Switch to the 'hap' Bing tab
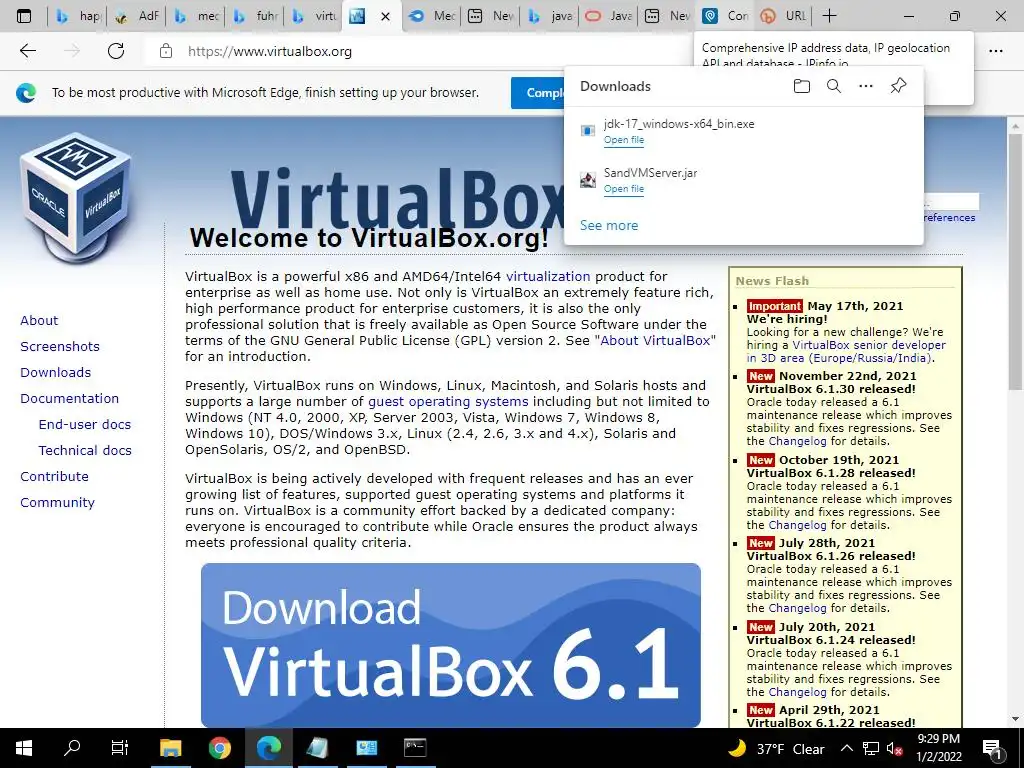The image size is (1024, 768). (x=78, y=16)
